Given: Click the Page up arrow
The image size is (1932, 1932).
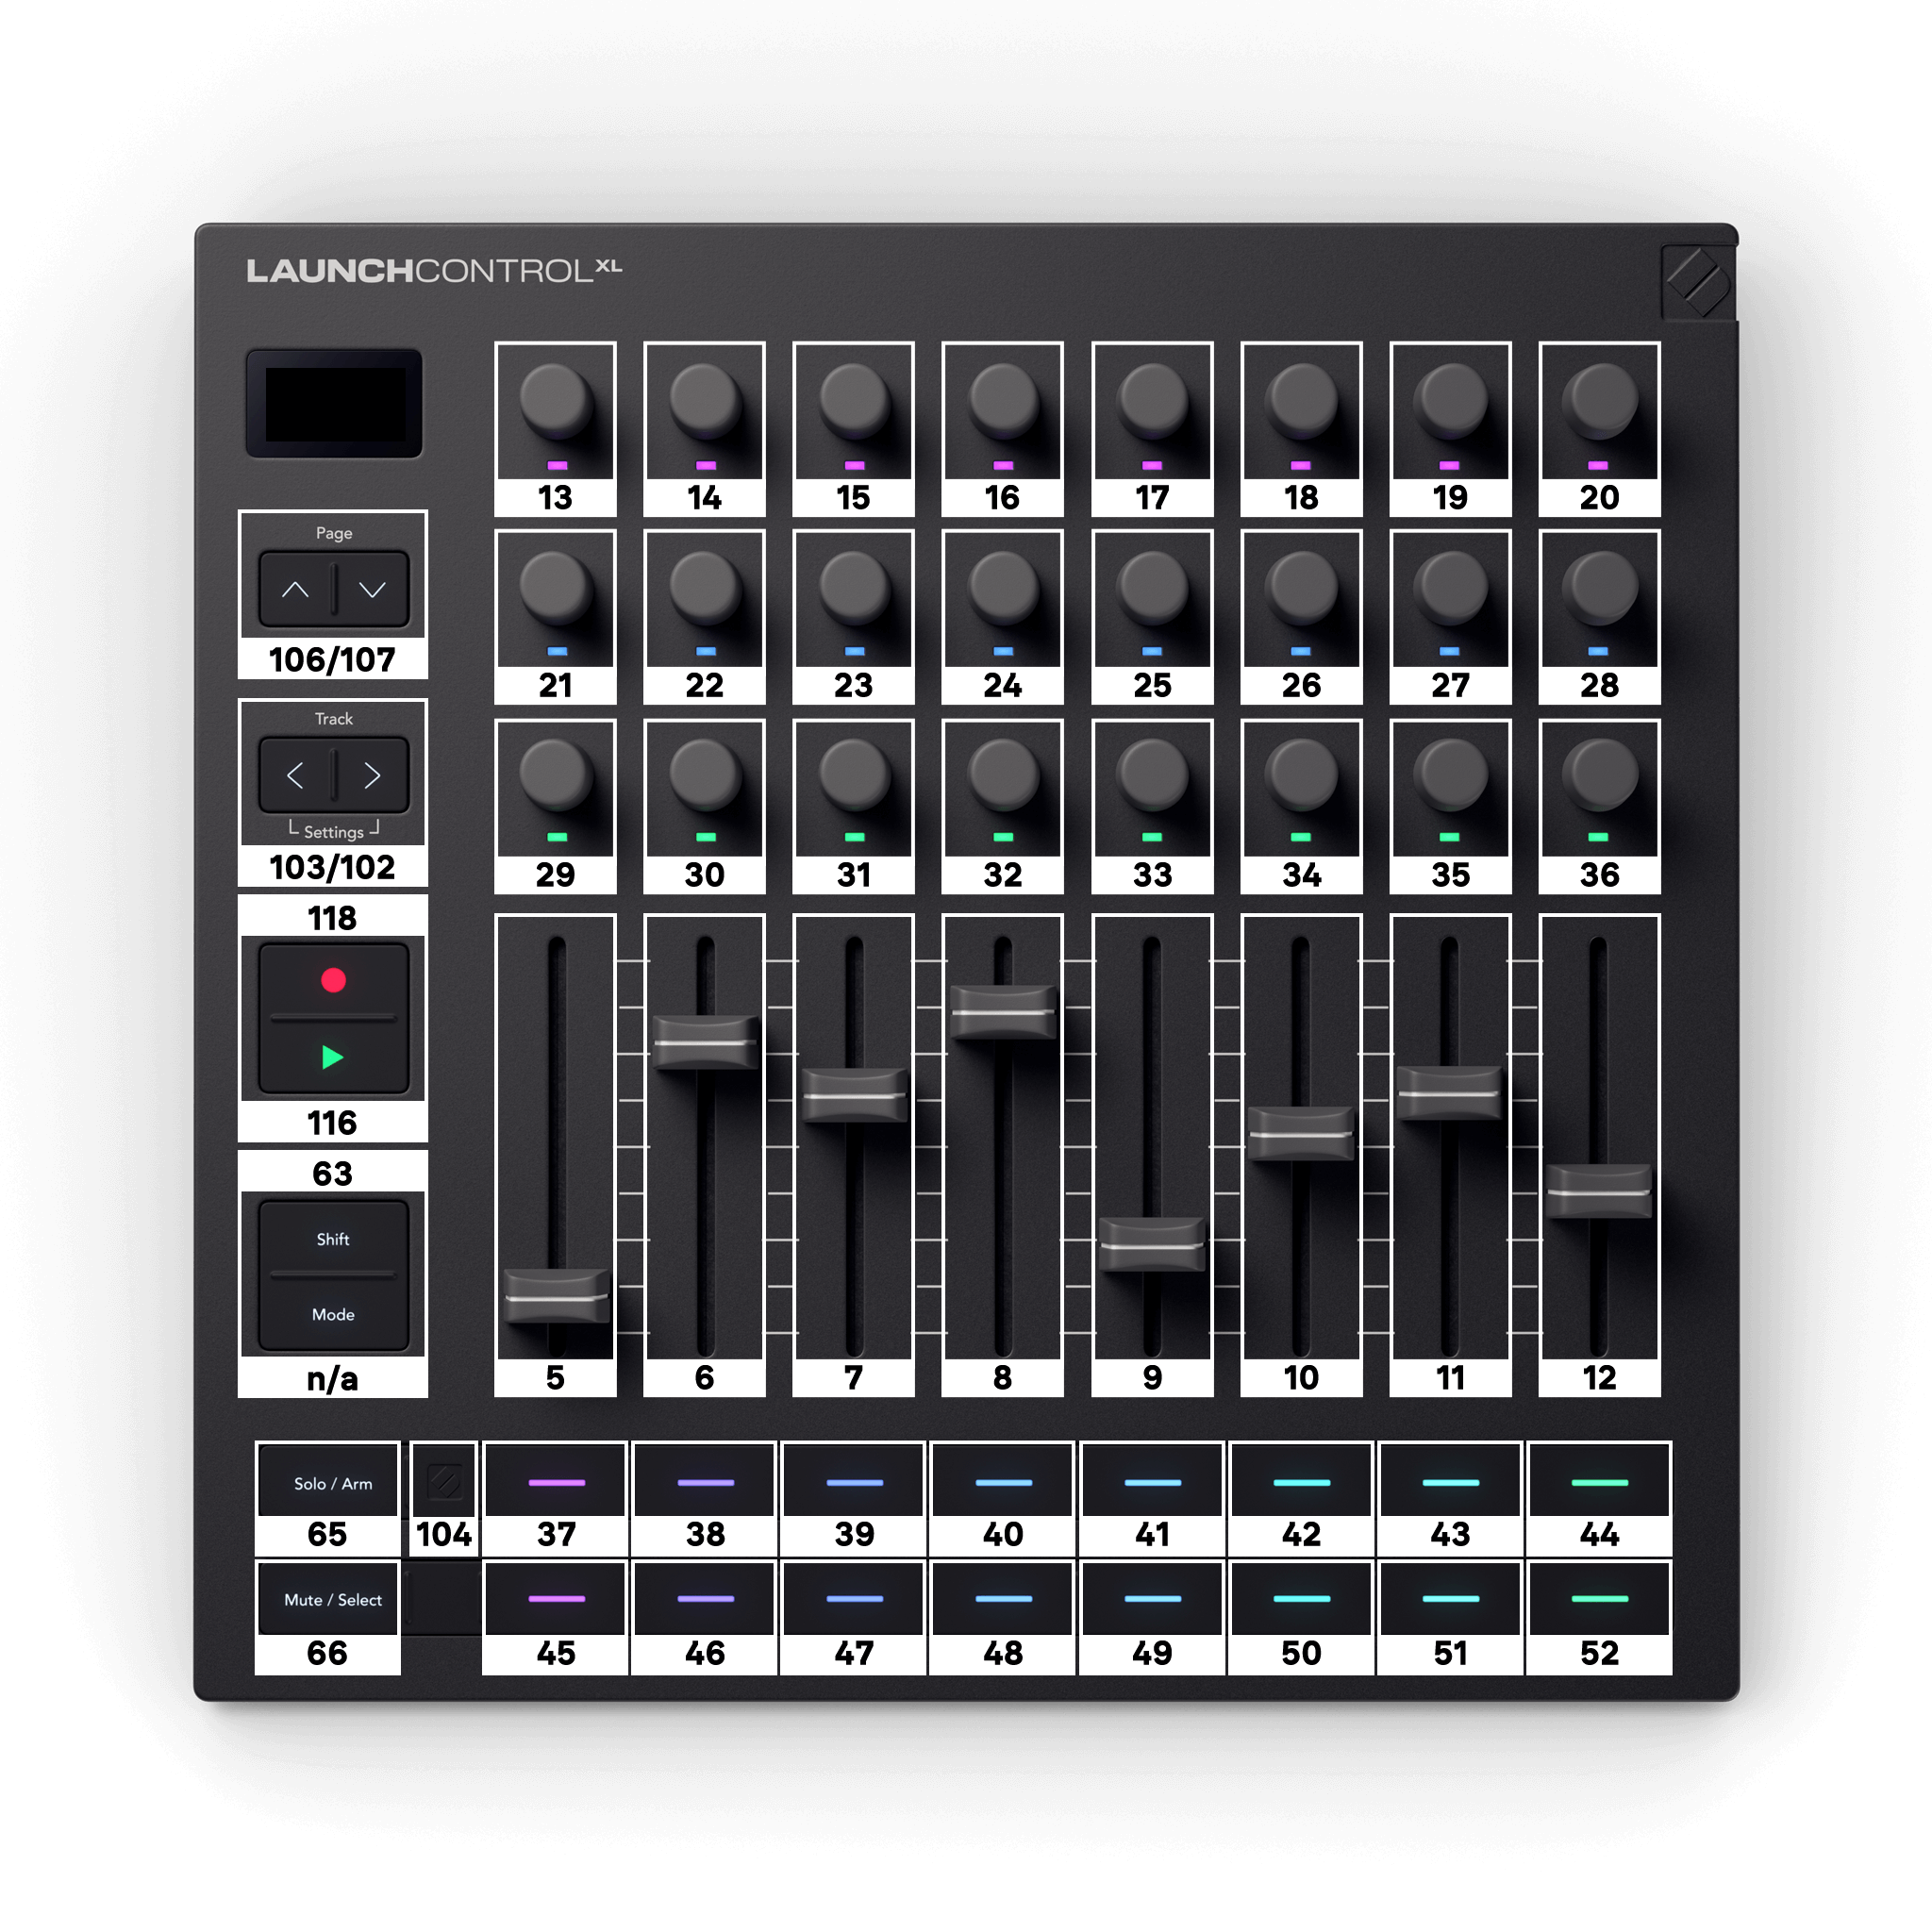Looking at the screenshot, I should (295, 589).
